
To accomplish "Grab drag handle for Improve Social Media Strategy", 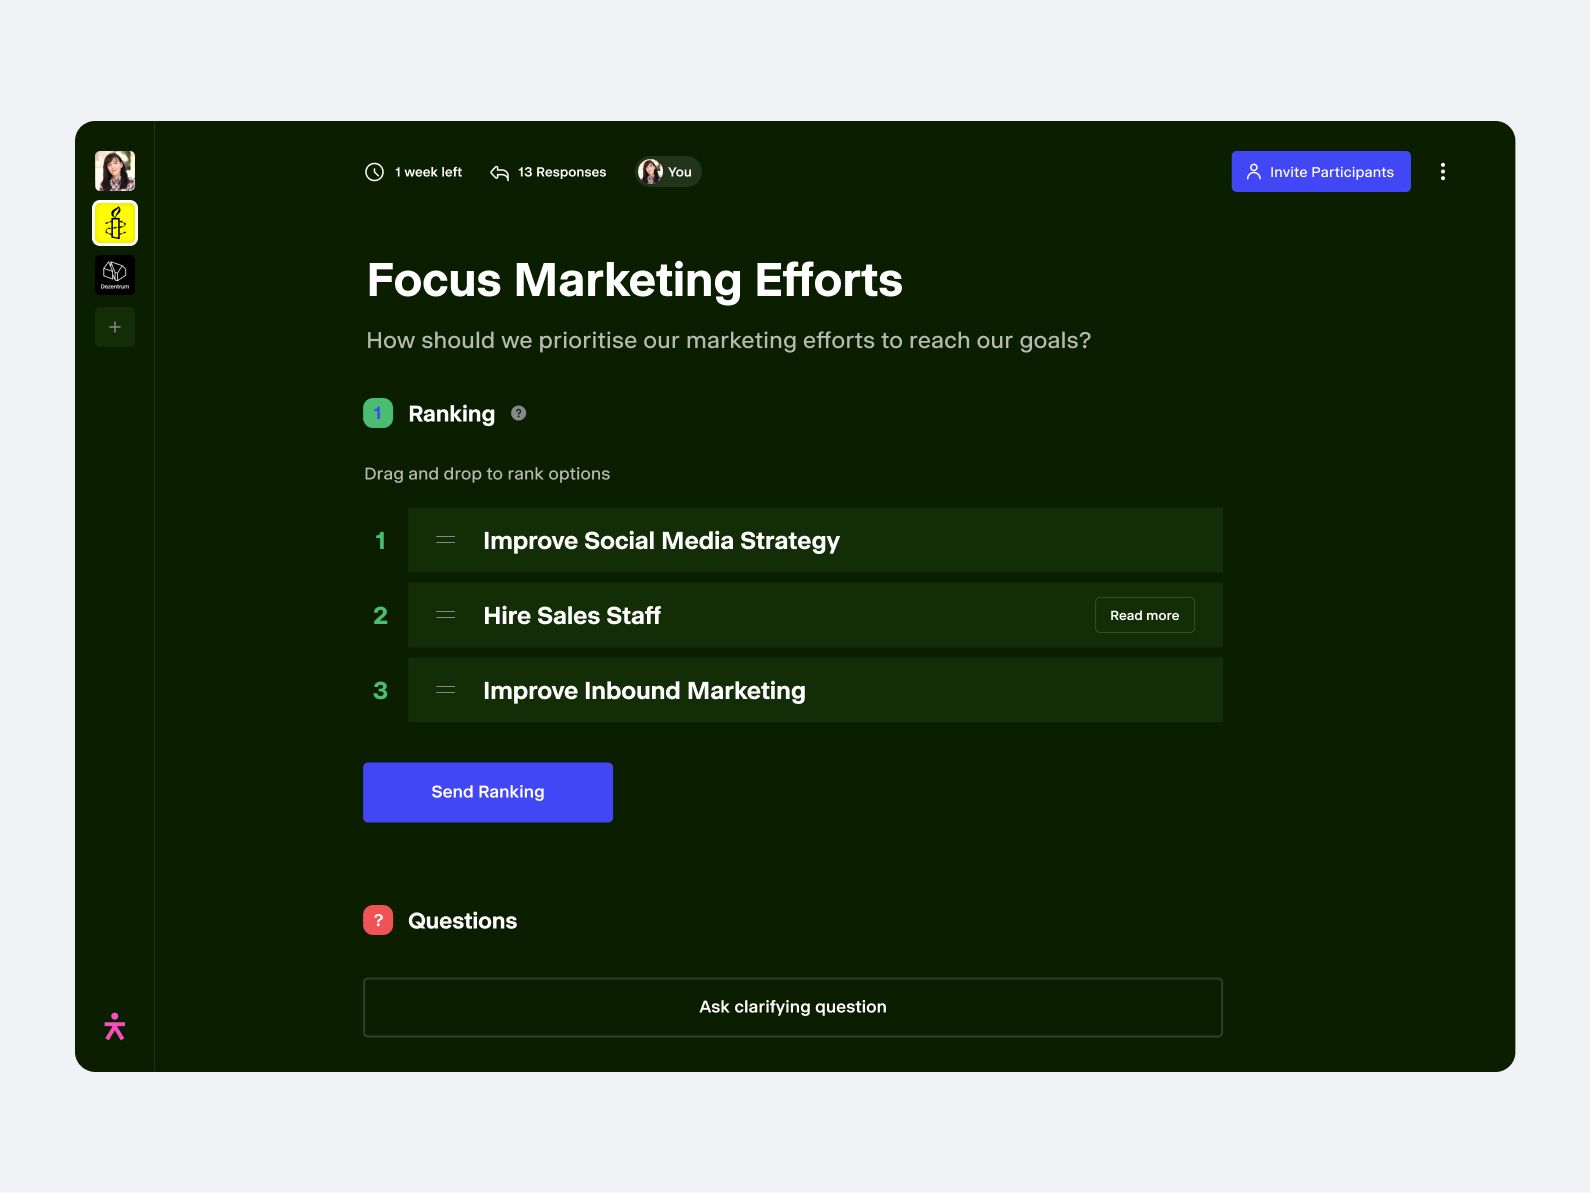I will [x=446, y=540].
